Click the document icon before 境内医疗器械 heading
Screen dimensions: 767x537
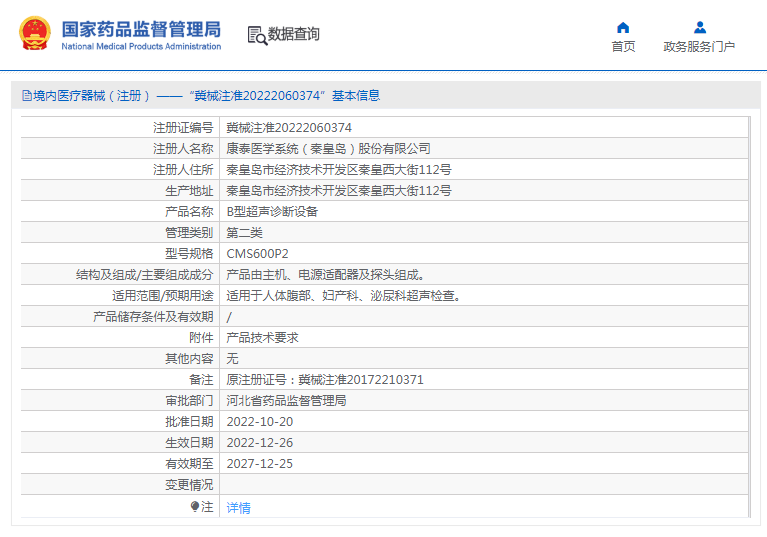click(x=26, y=96)
